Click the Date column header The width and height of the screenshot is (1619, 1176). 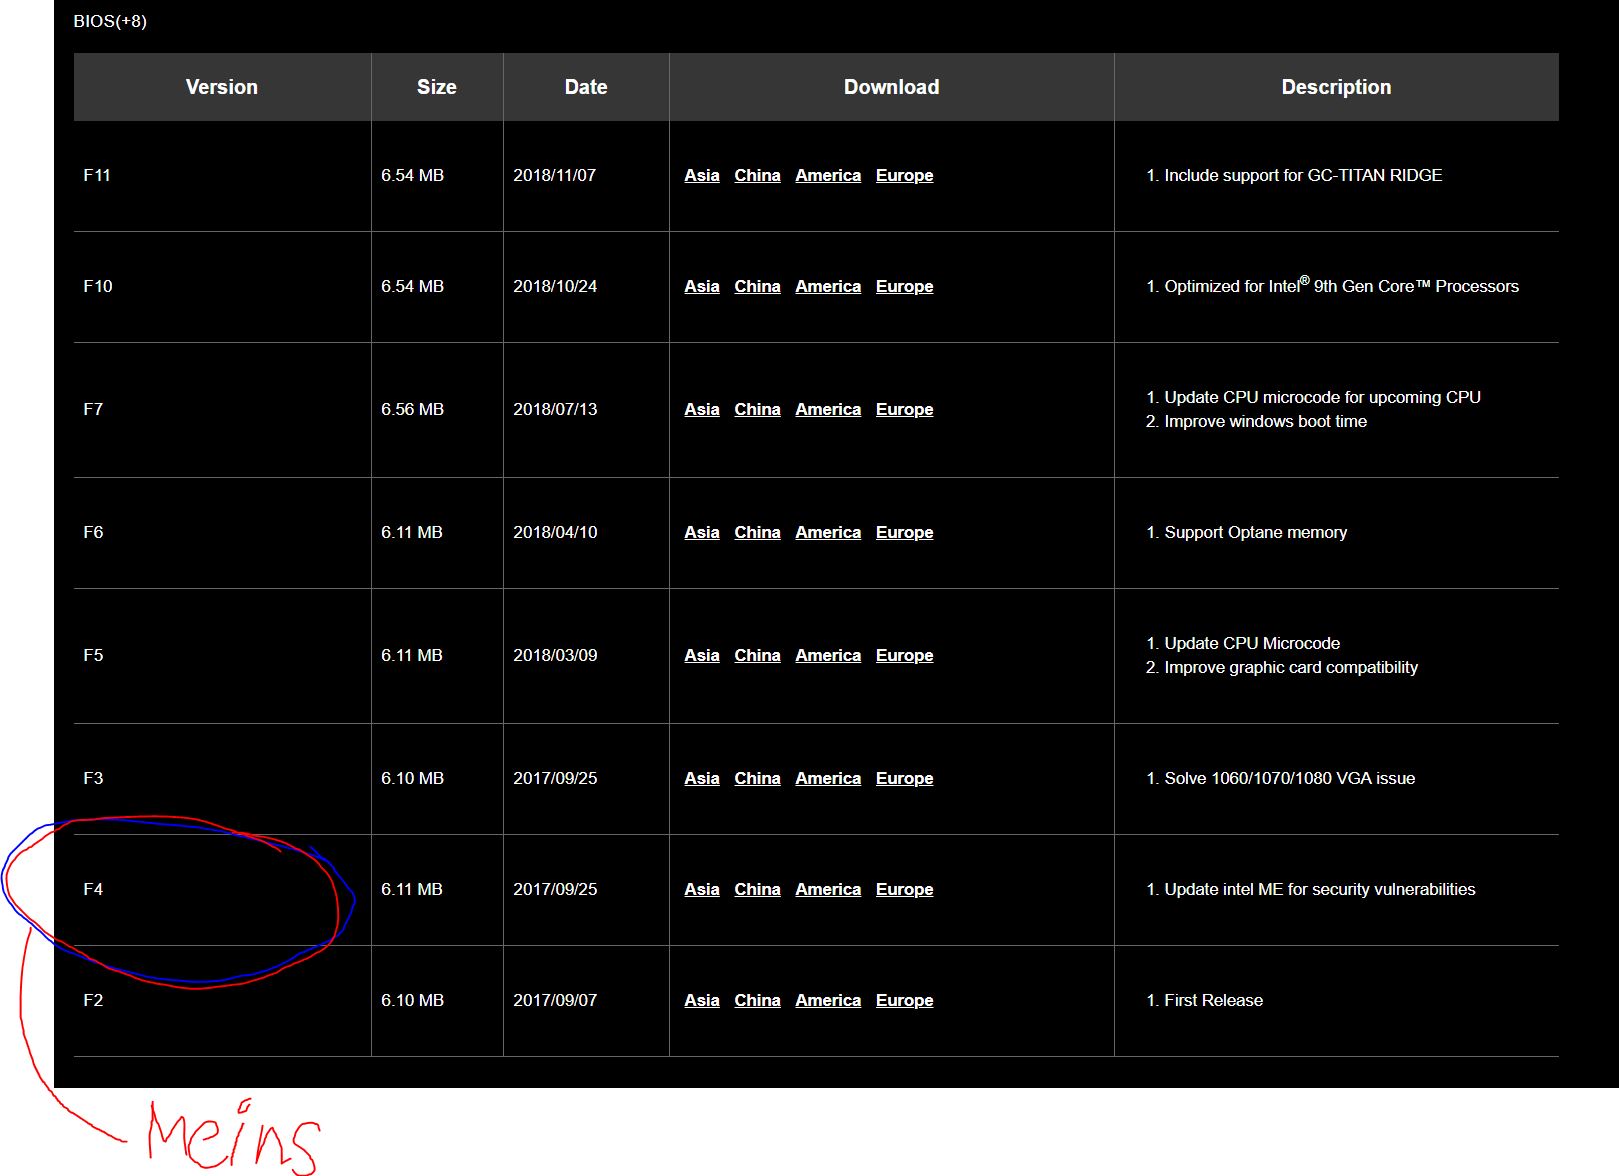(x=586, y=87)
